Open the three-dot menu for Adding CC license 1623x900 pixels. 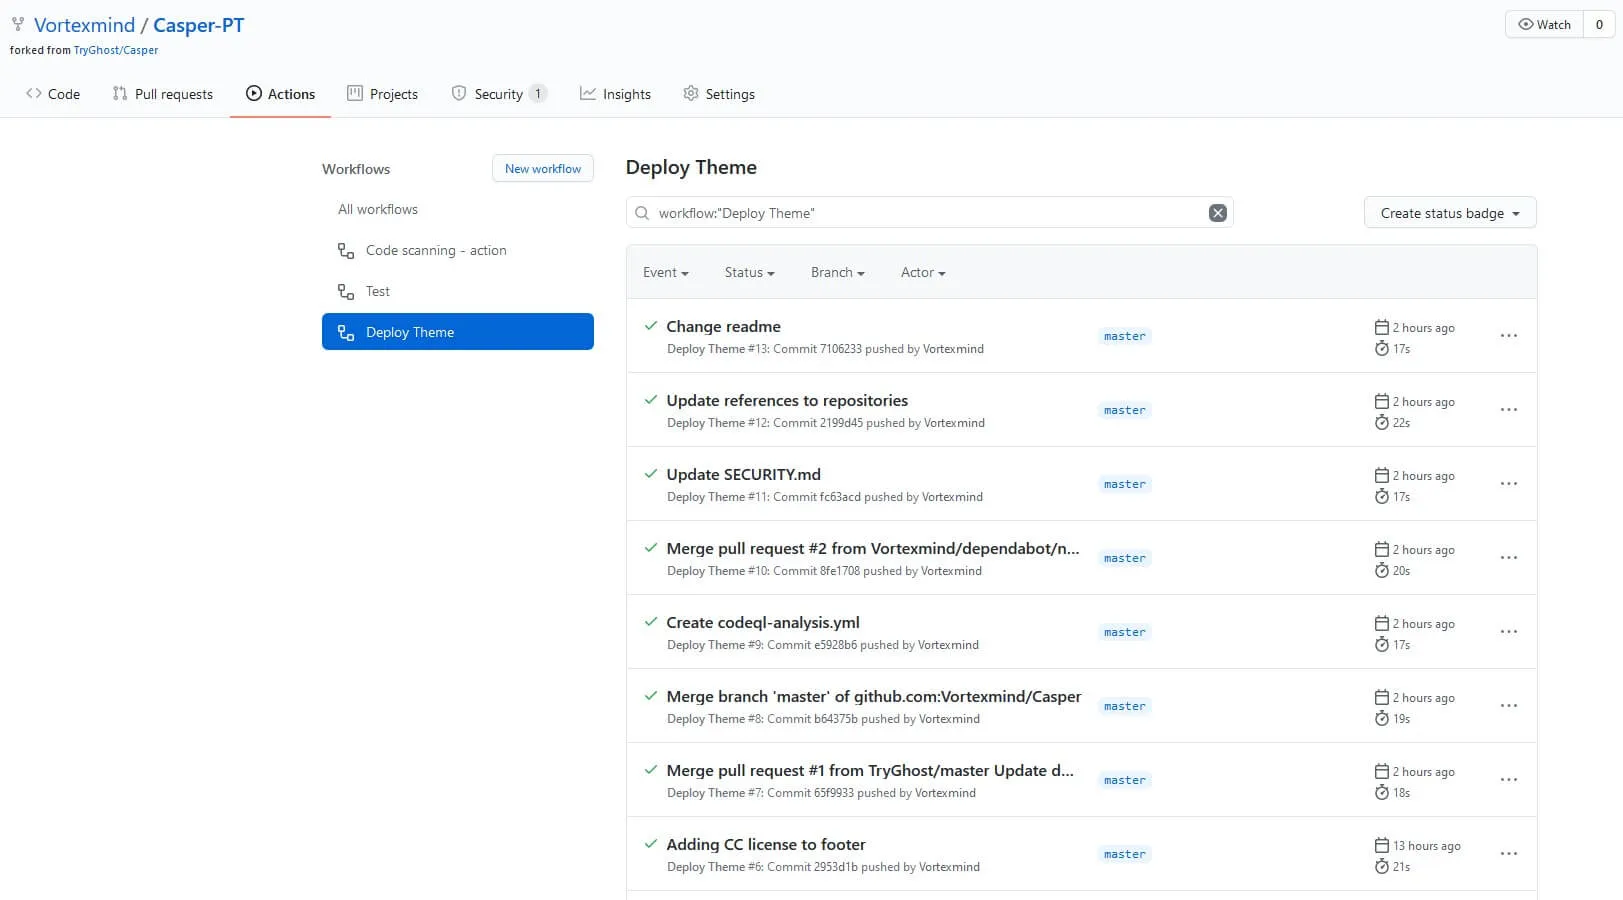pos(1509,854)
